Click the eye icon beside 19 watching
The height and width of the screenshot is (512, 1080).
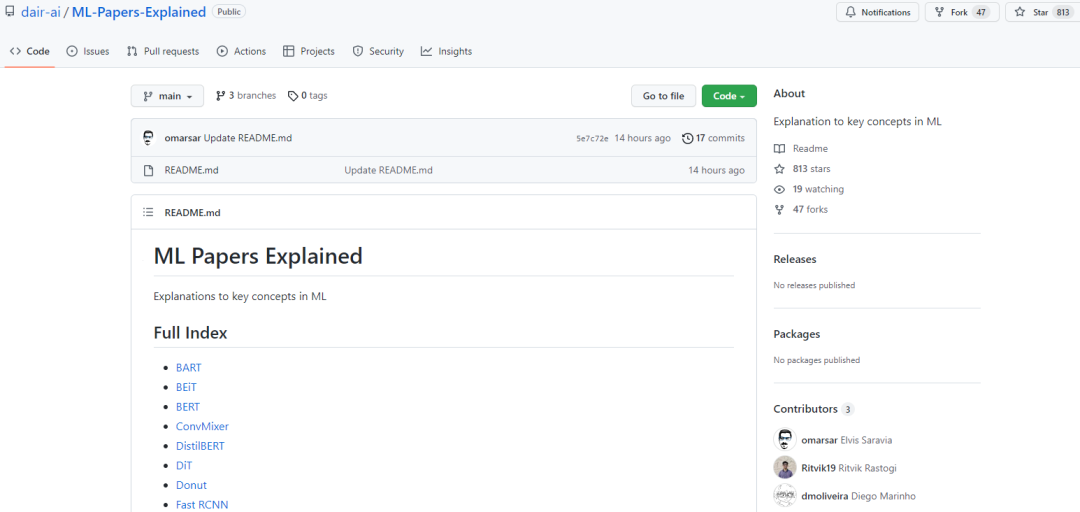[x=779, y=189]
